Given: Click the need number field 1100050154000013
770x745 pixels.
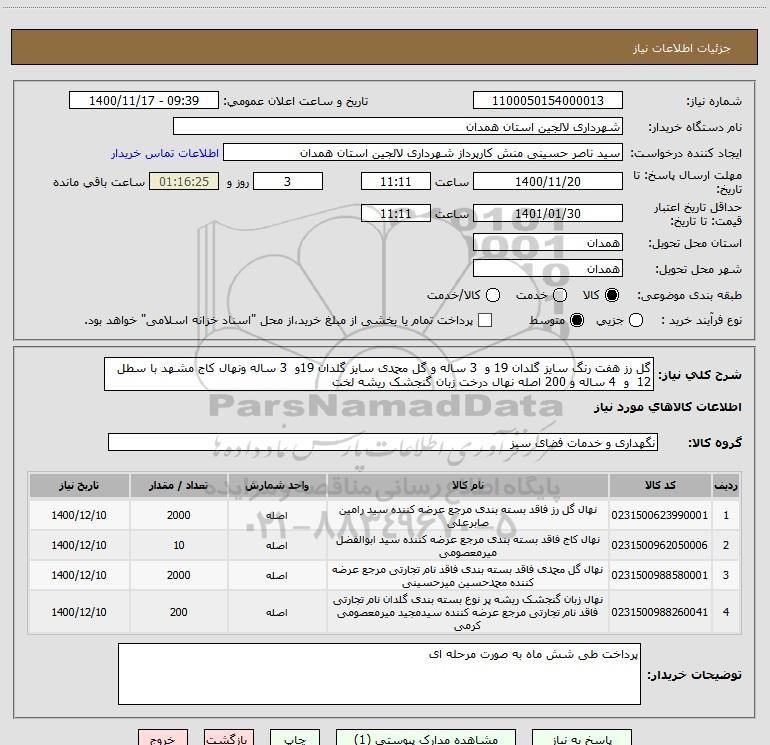Looking at the screenshot, I should pyautogui.click(x=548, y=101).
